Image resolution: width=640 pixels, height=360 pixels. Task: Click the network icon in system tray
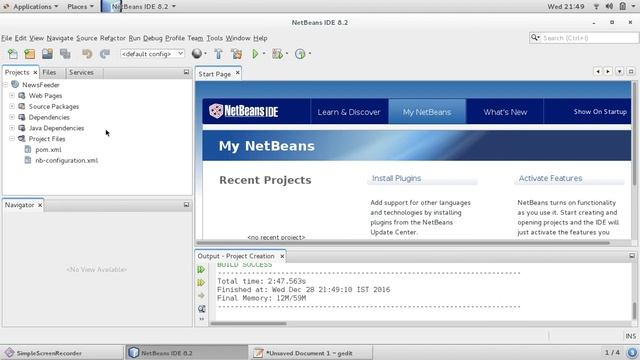(596, 7)
